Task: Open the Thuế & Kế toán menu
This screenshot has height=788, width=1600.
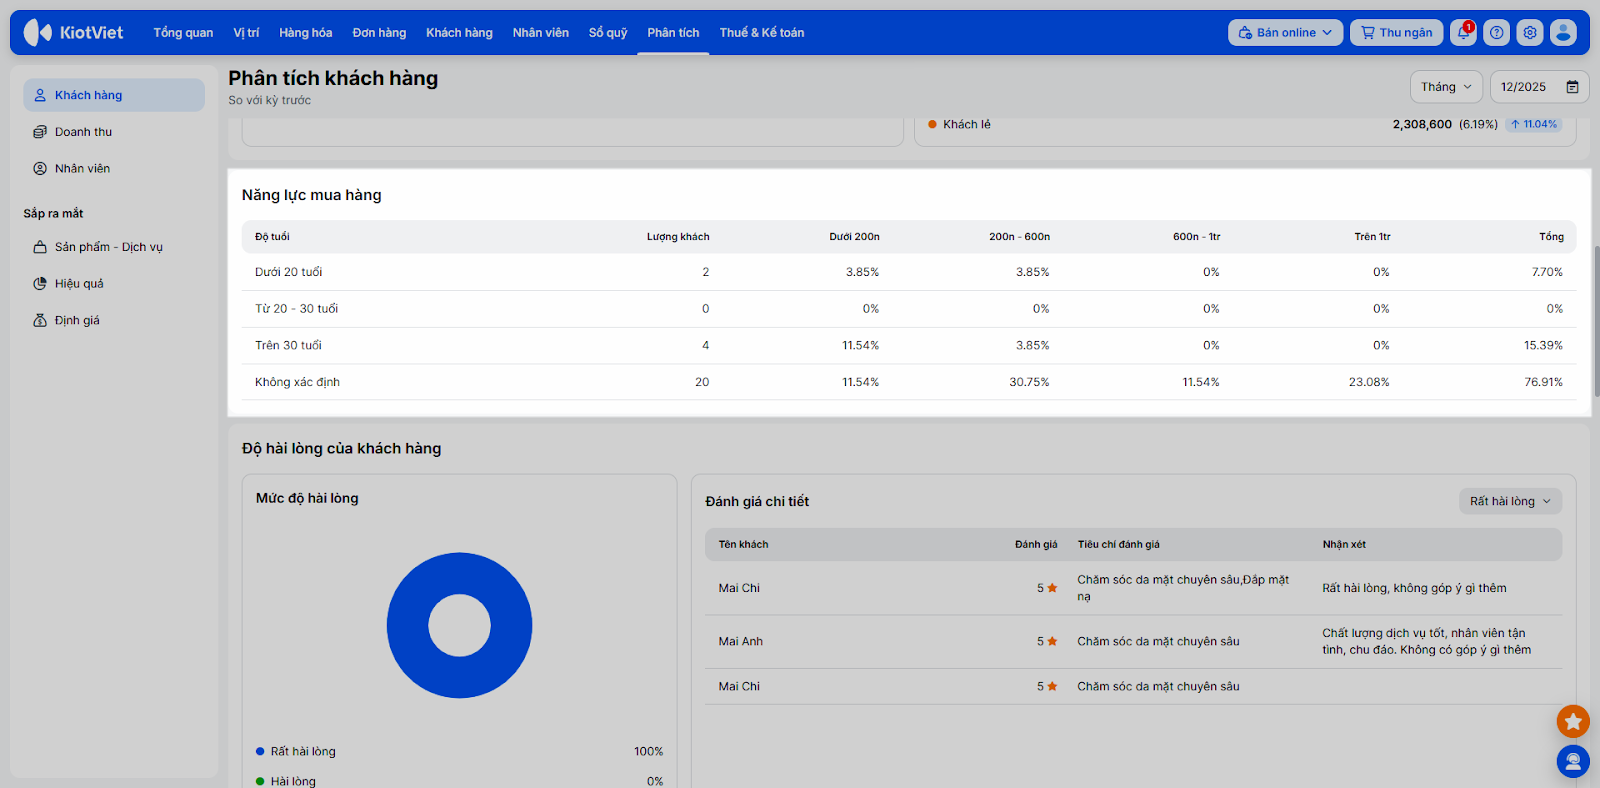Action: [x=761, y=33]
